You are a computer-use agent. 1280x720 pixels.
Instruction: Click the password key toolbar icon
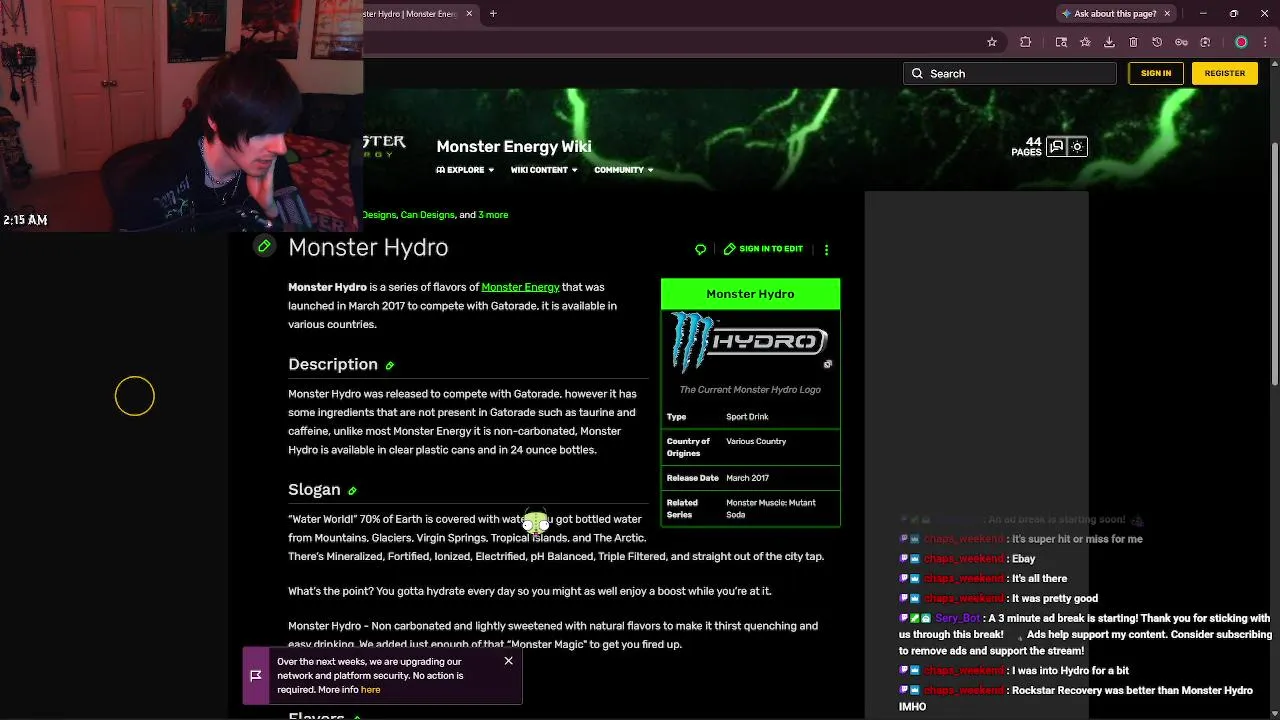1181,42
